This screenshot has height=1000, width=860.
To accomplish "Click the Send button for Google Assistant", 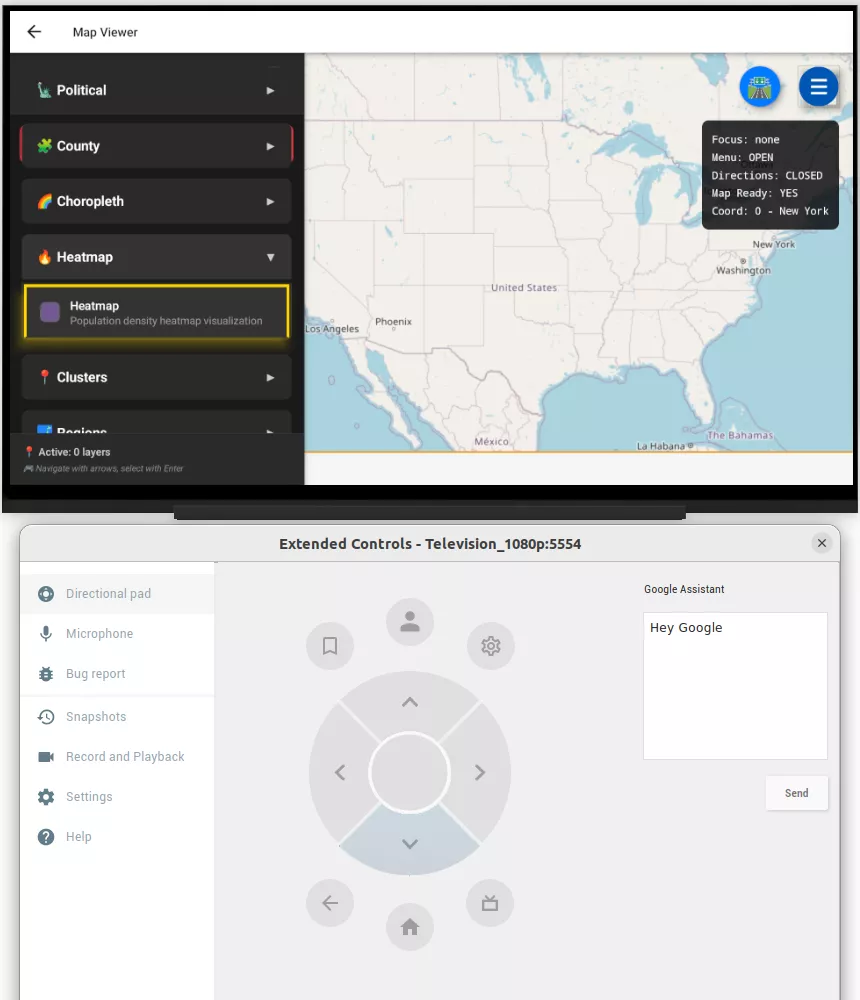I will point(796,792).
